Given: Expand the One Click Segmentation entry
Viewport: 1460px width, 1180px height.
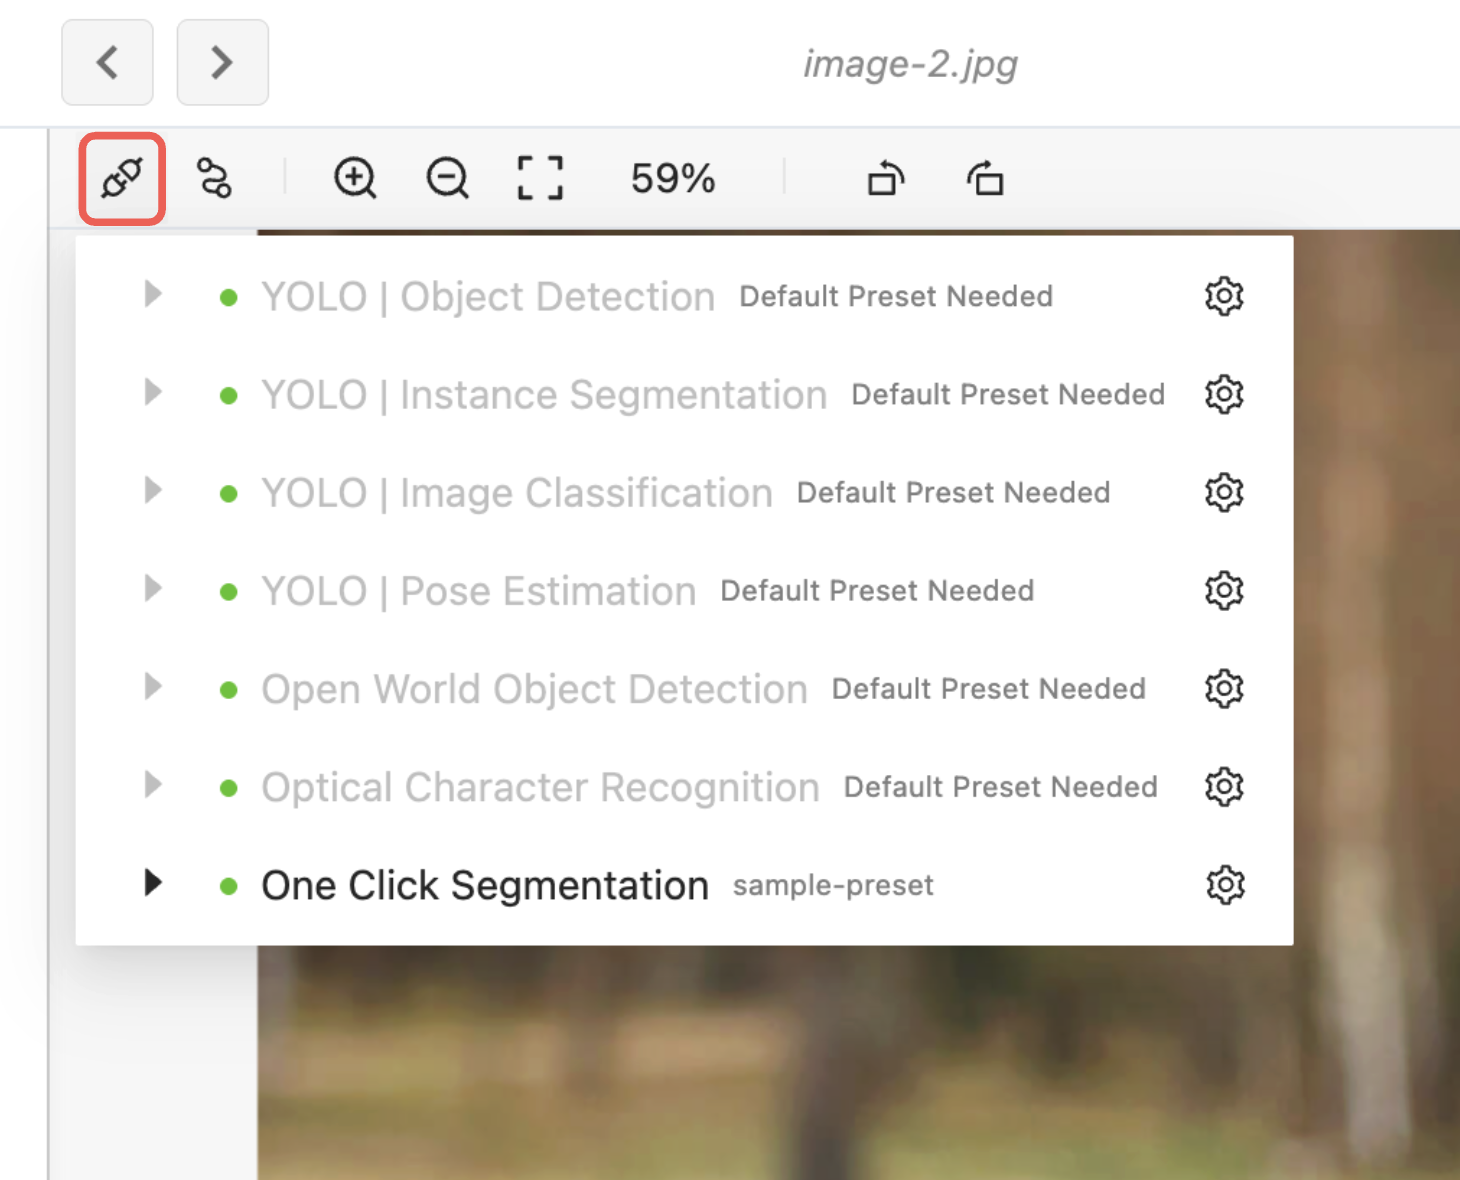Looking at the screenshot, I should [x=153, y=883].
